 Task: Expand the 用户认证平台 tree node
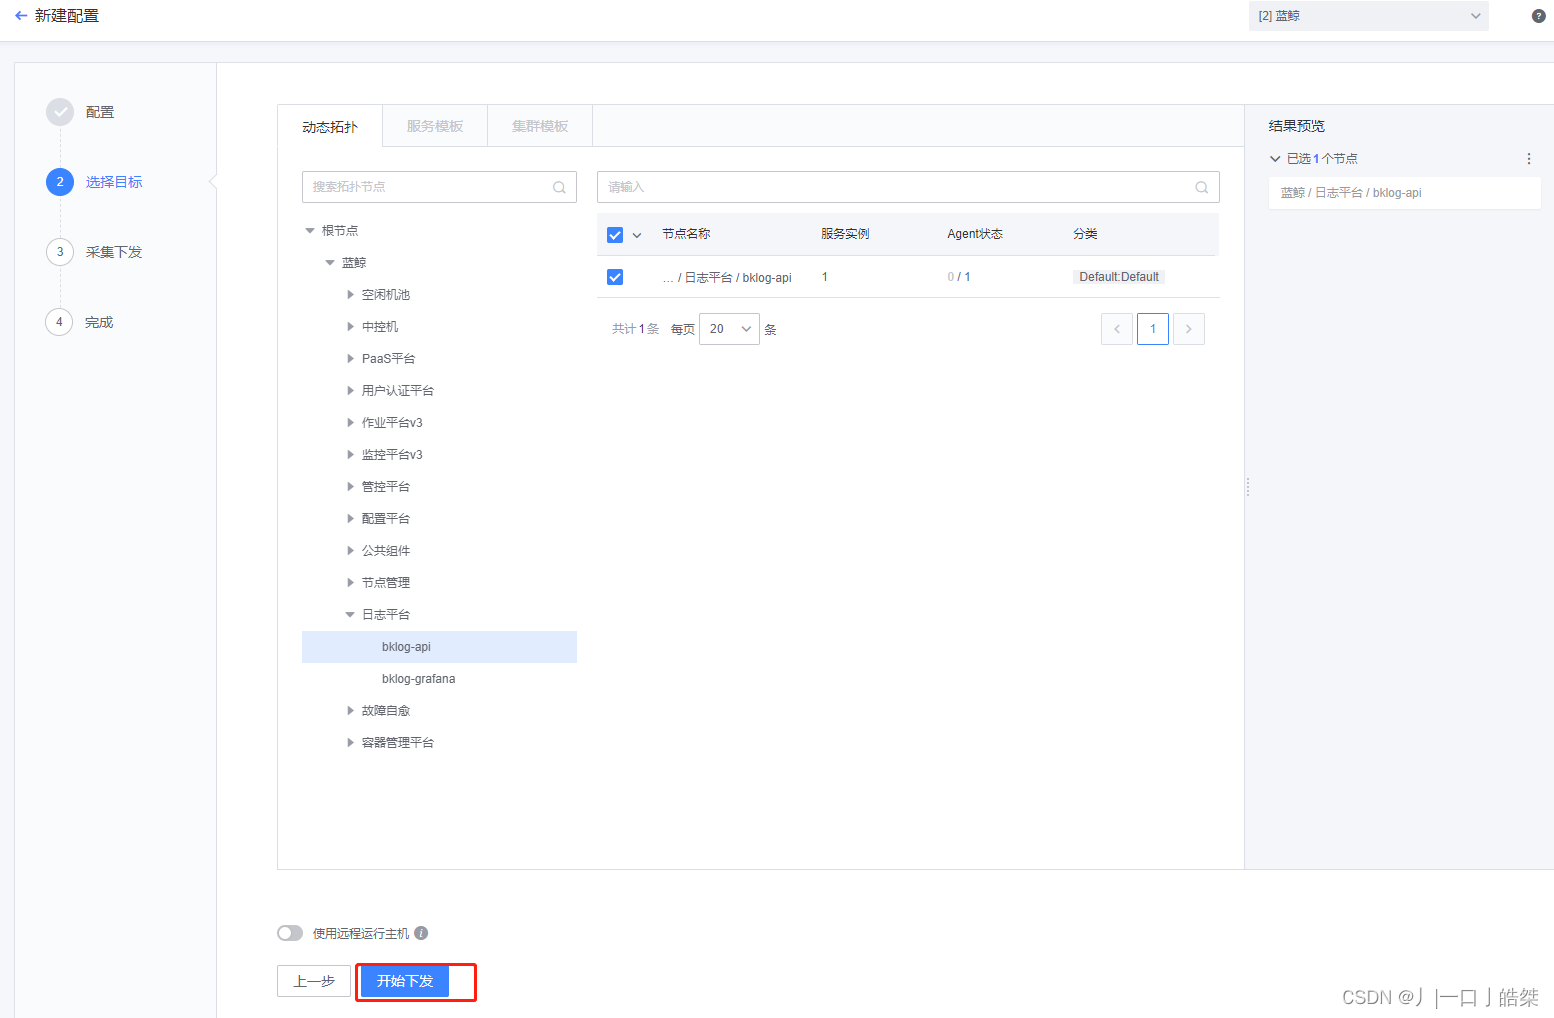[x=350, y=391]
